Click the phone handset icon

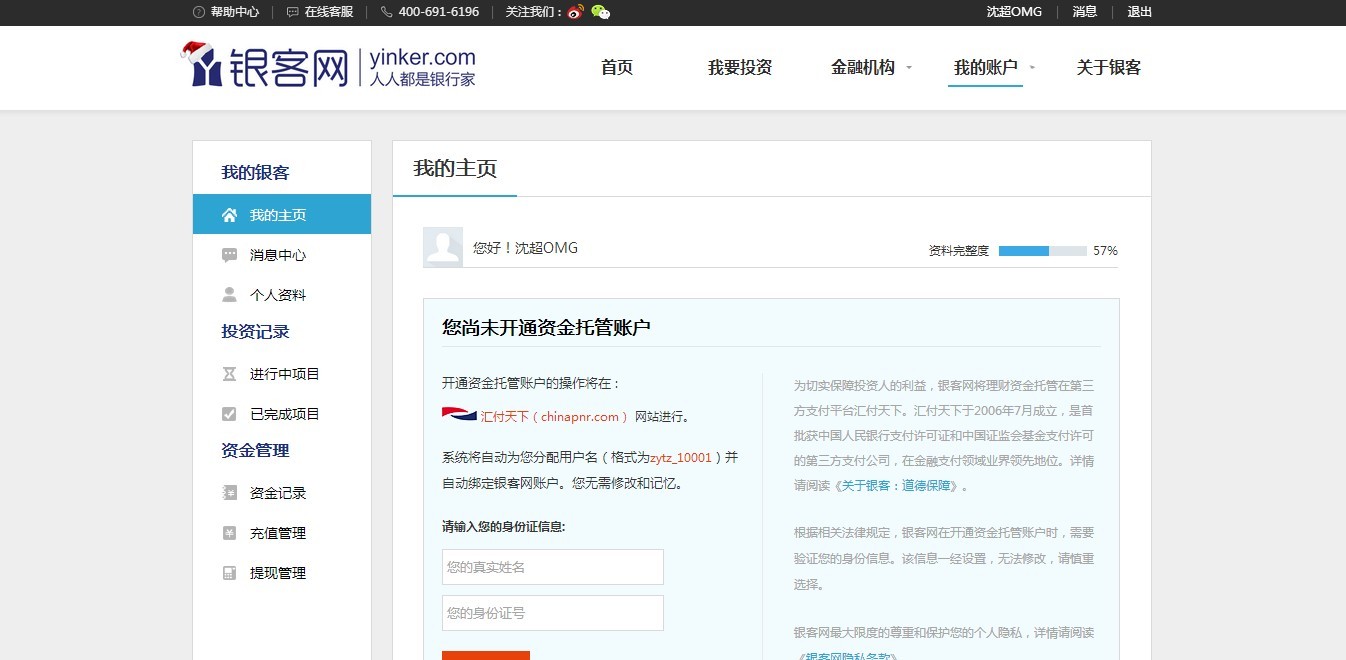pyautogui.click(x=387, y=12)
